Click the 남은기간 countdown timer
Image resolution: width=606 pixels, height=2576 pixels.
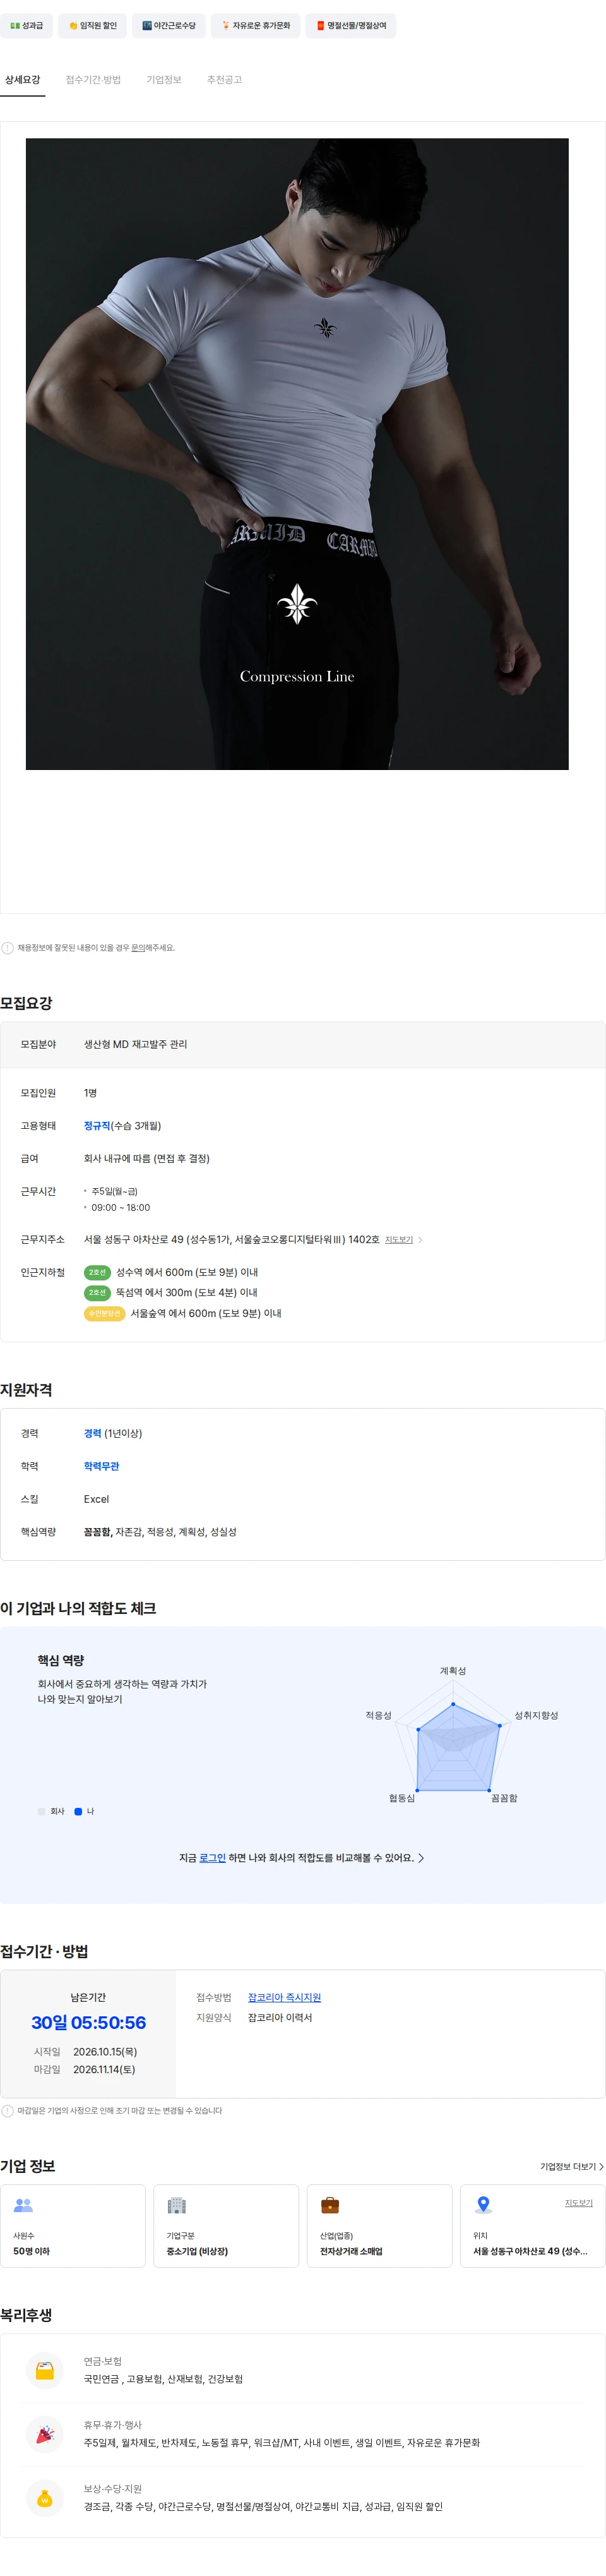[88, 2023]
